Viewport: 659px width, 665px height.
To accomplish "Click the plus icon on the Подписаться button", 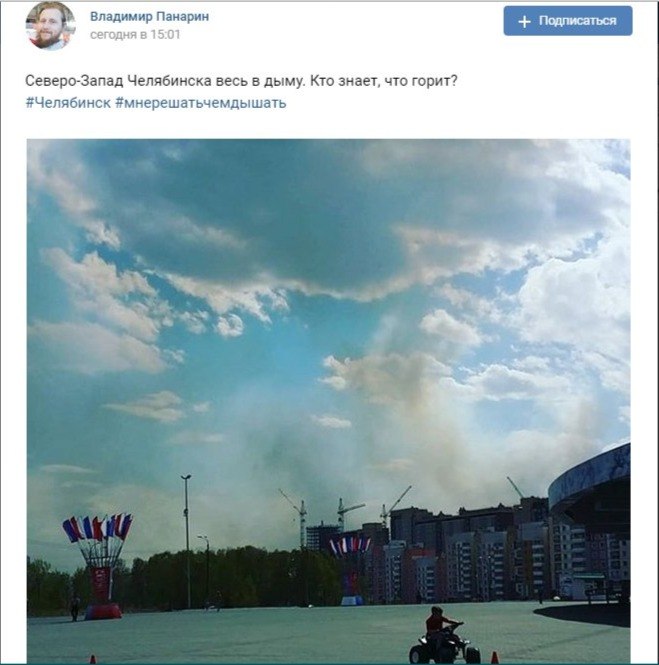I will point(525,21).
